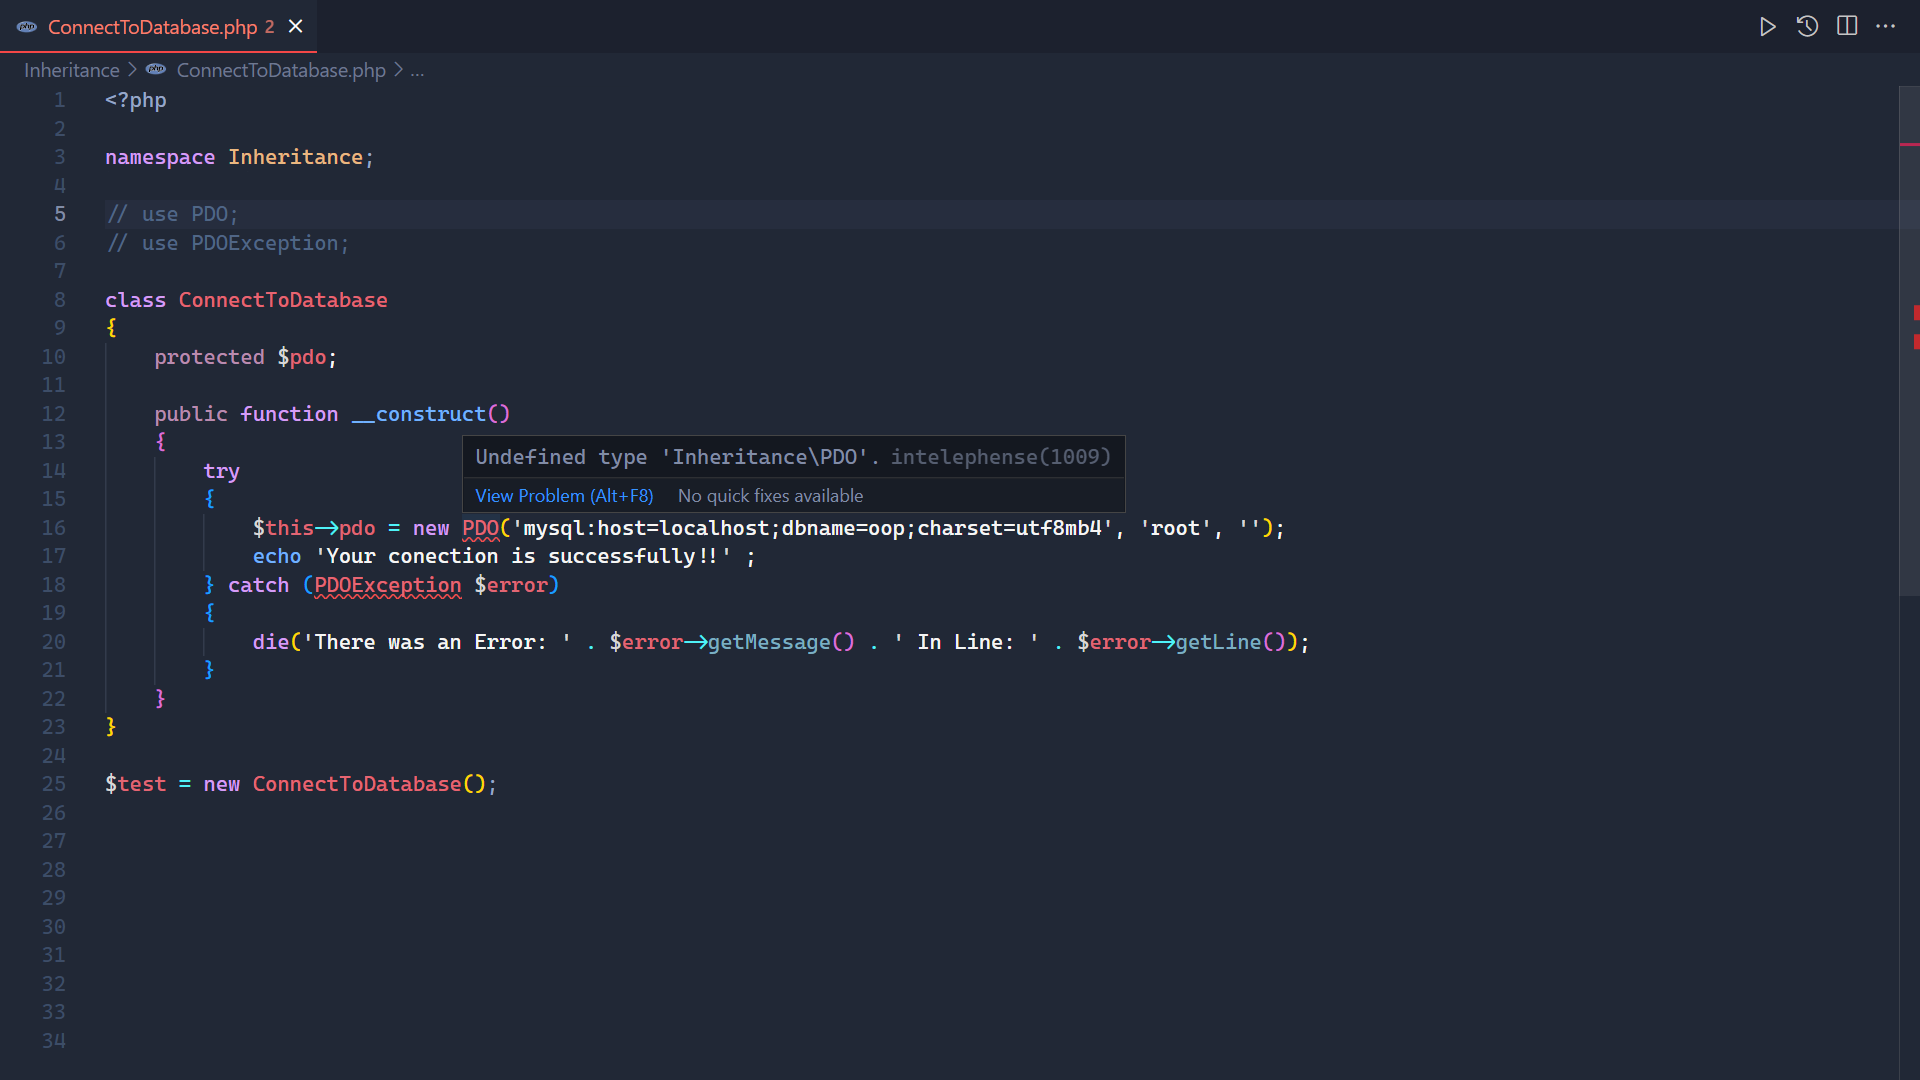This screenshot has width=1920, height=1080.
Task: Click 'catch' keyword on line 18
Action: click(258, 585)
